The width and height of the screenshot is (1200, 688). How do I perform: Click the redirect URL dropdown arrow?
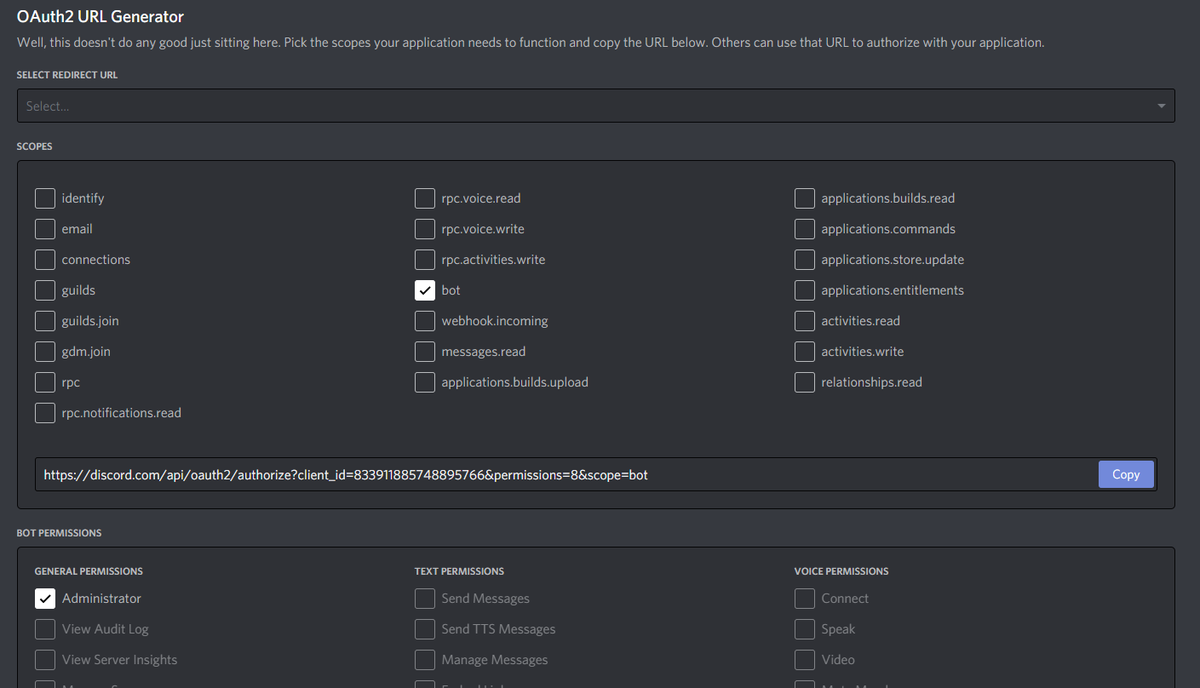click(x=1161, y=106)
